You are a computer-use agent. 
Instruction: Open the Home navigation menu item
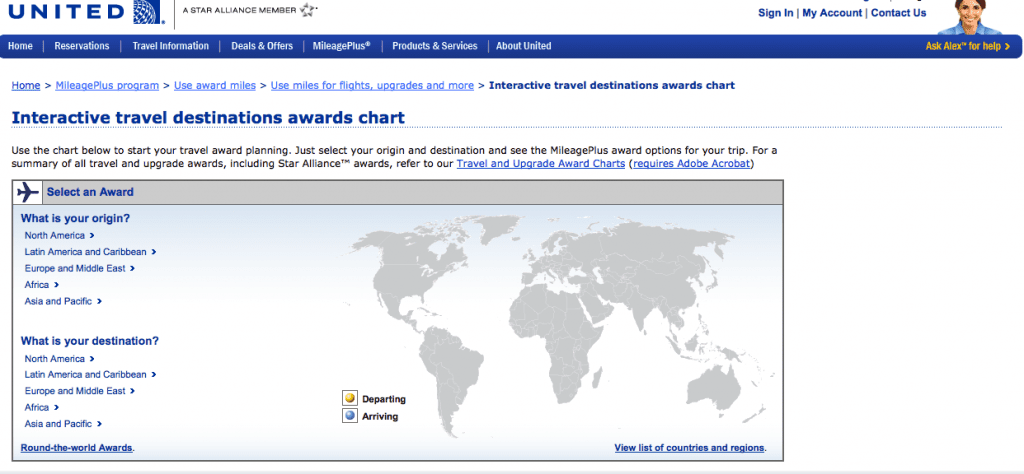click(x=20, y=46)
